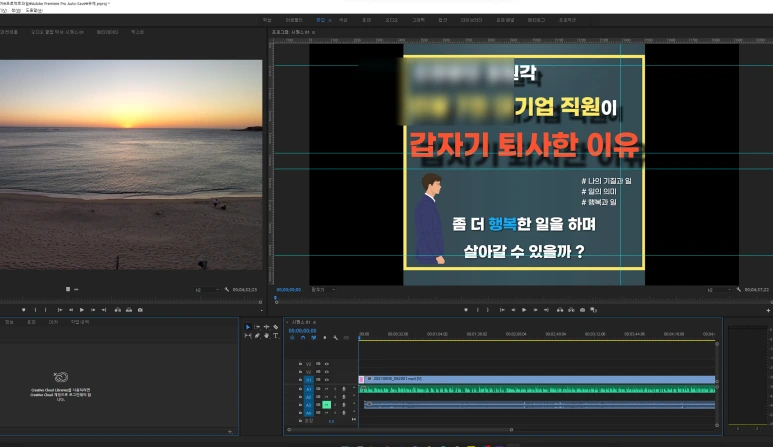Add a marker in the timeline panel
Image resolution: width=773 pixels, height=447 pixels.
(325, 338)
